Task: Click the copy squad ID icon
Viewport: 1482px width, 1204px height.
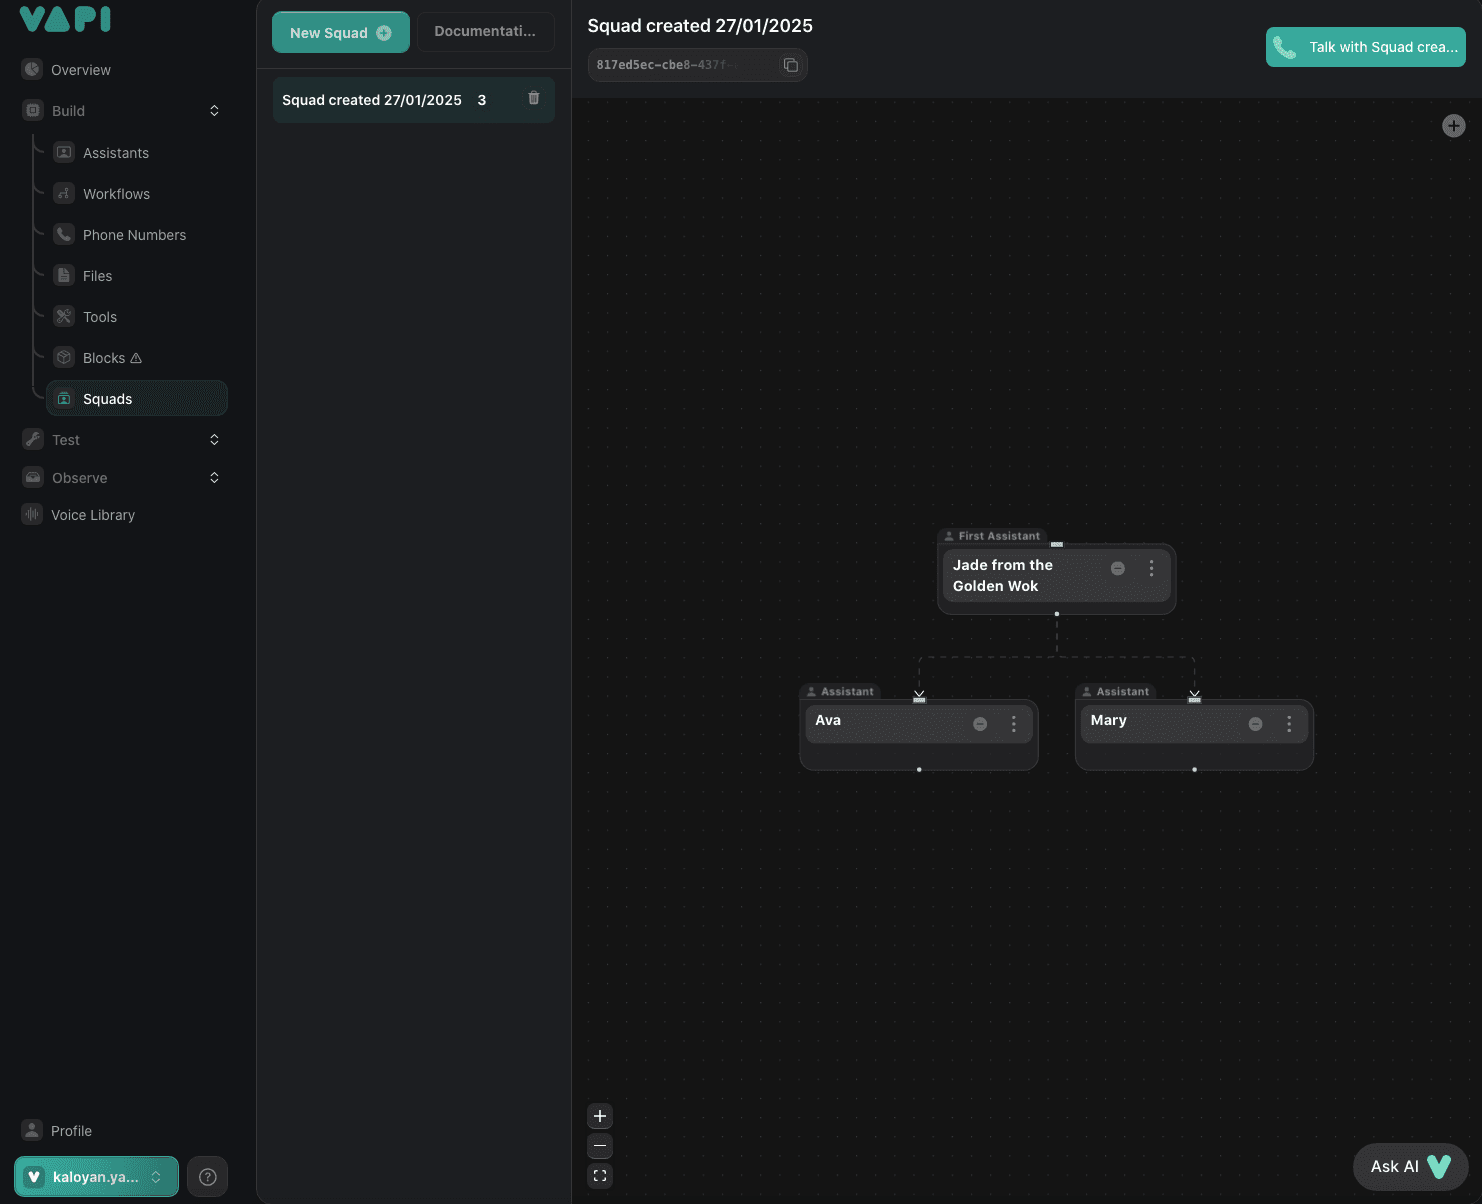Action: 791,65
